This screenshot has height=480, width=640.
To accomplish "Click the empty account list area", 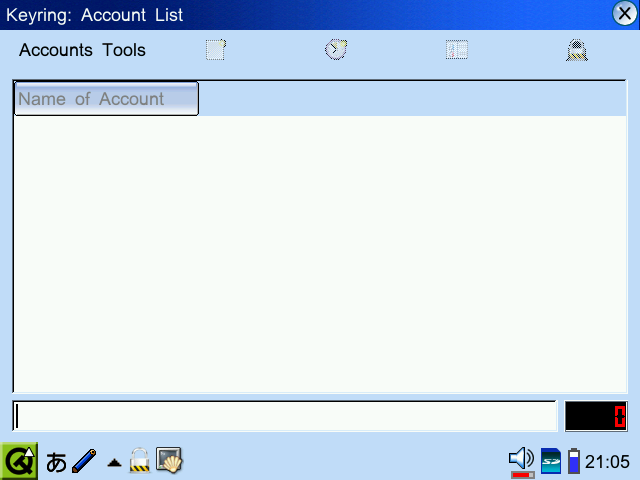I will 320,250.
